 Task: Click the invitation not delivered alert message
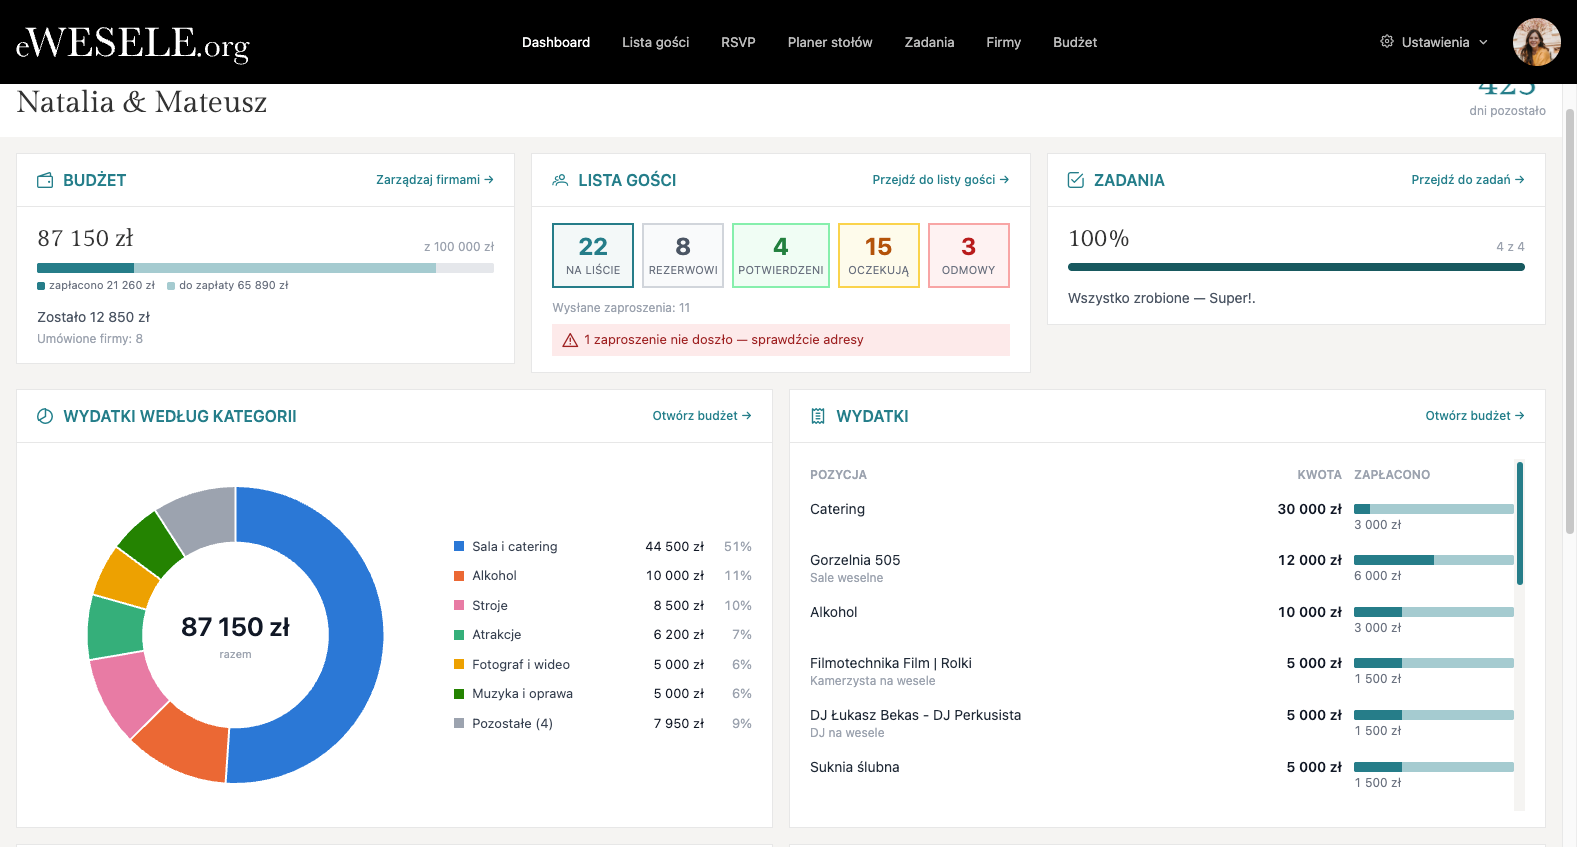781,340
